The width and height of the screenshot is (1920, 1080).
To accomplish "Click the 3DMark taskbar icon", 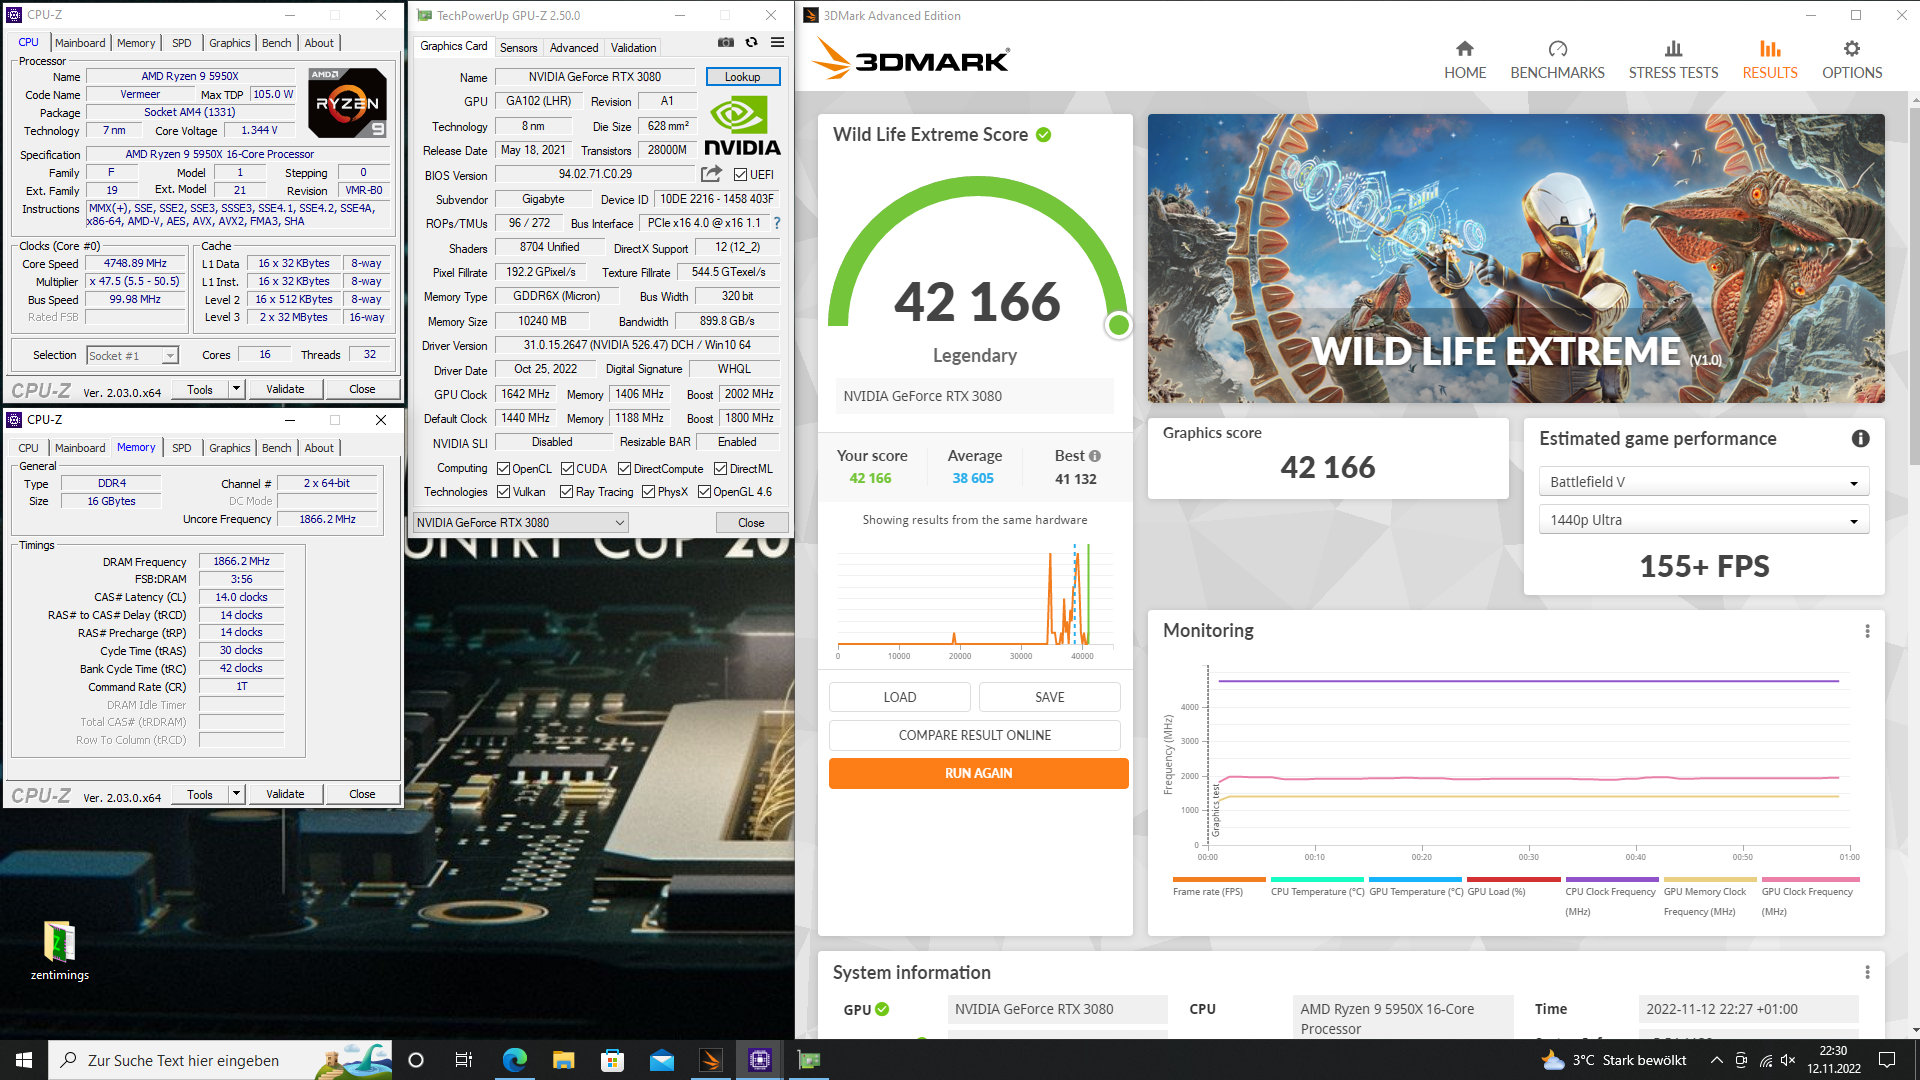I will coord(711,1060).
